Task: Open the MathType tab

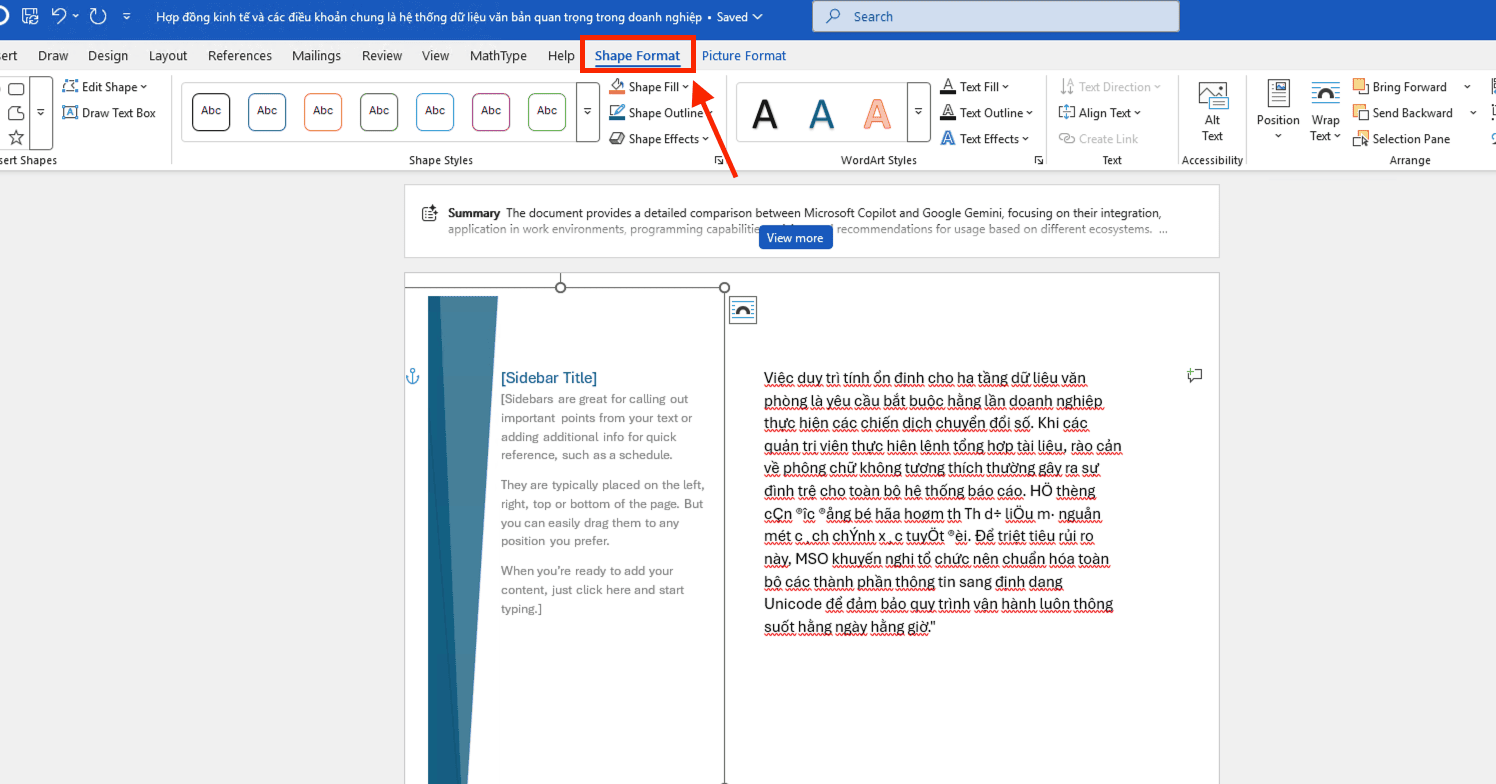Action: coord(498,56)
